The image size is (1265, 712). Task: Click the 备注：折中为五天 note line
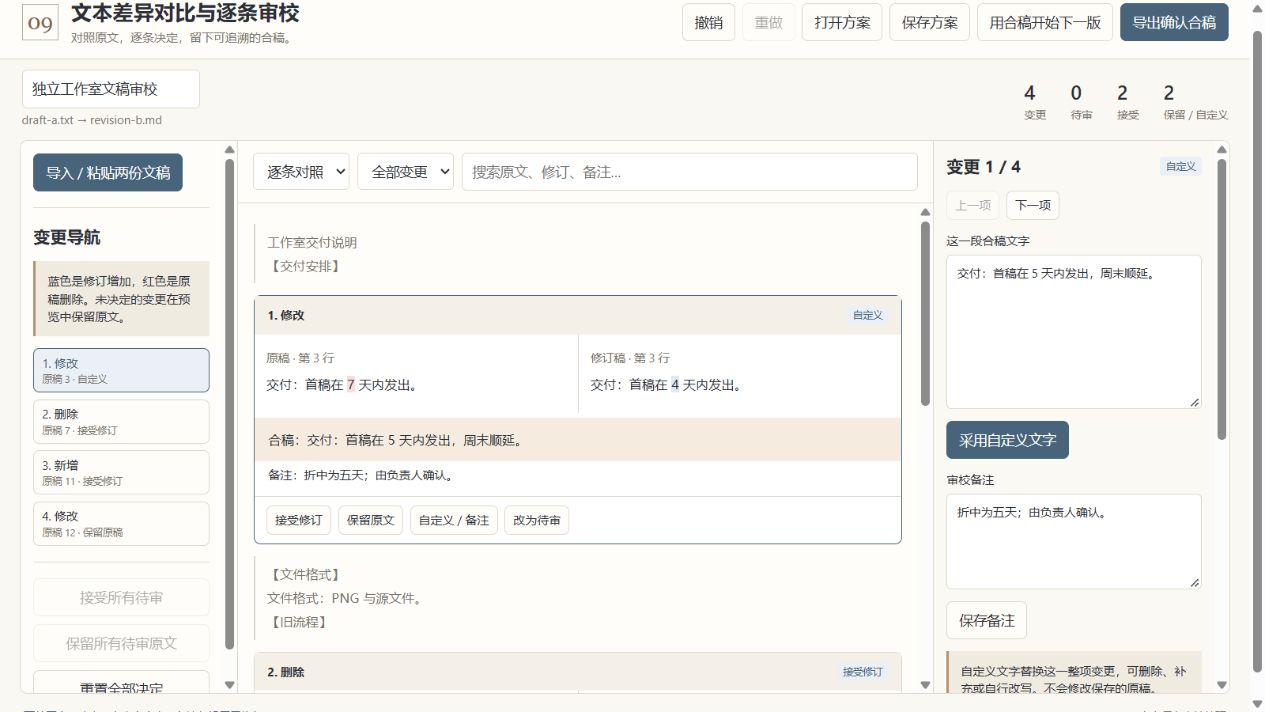point(360,476)
